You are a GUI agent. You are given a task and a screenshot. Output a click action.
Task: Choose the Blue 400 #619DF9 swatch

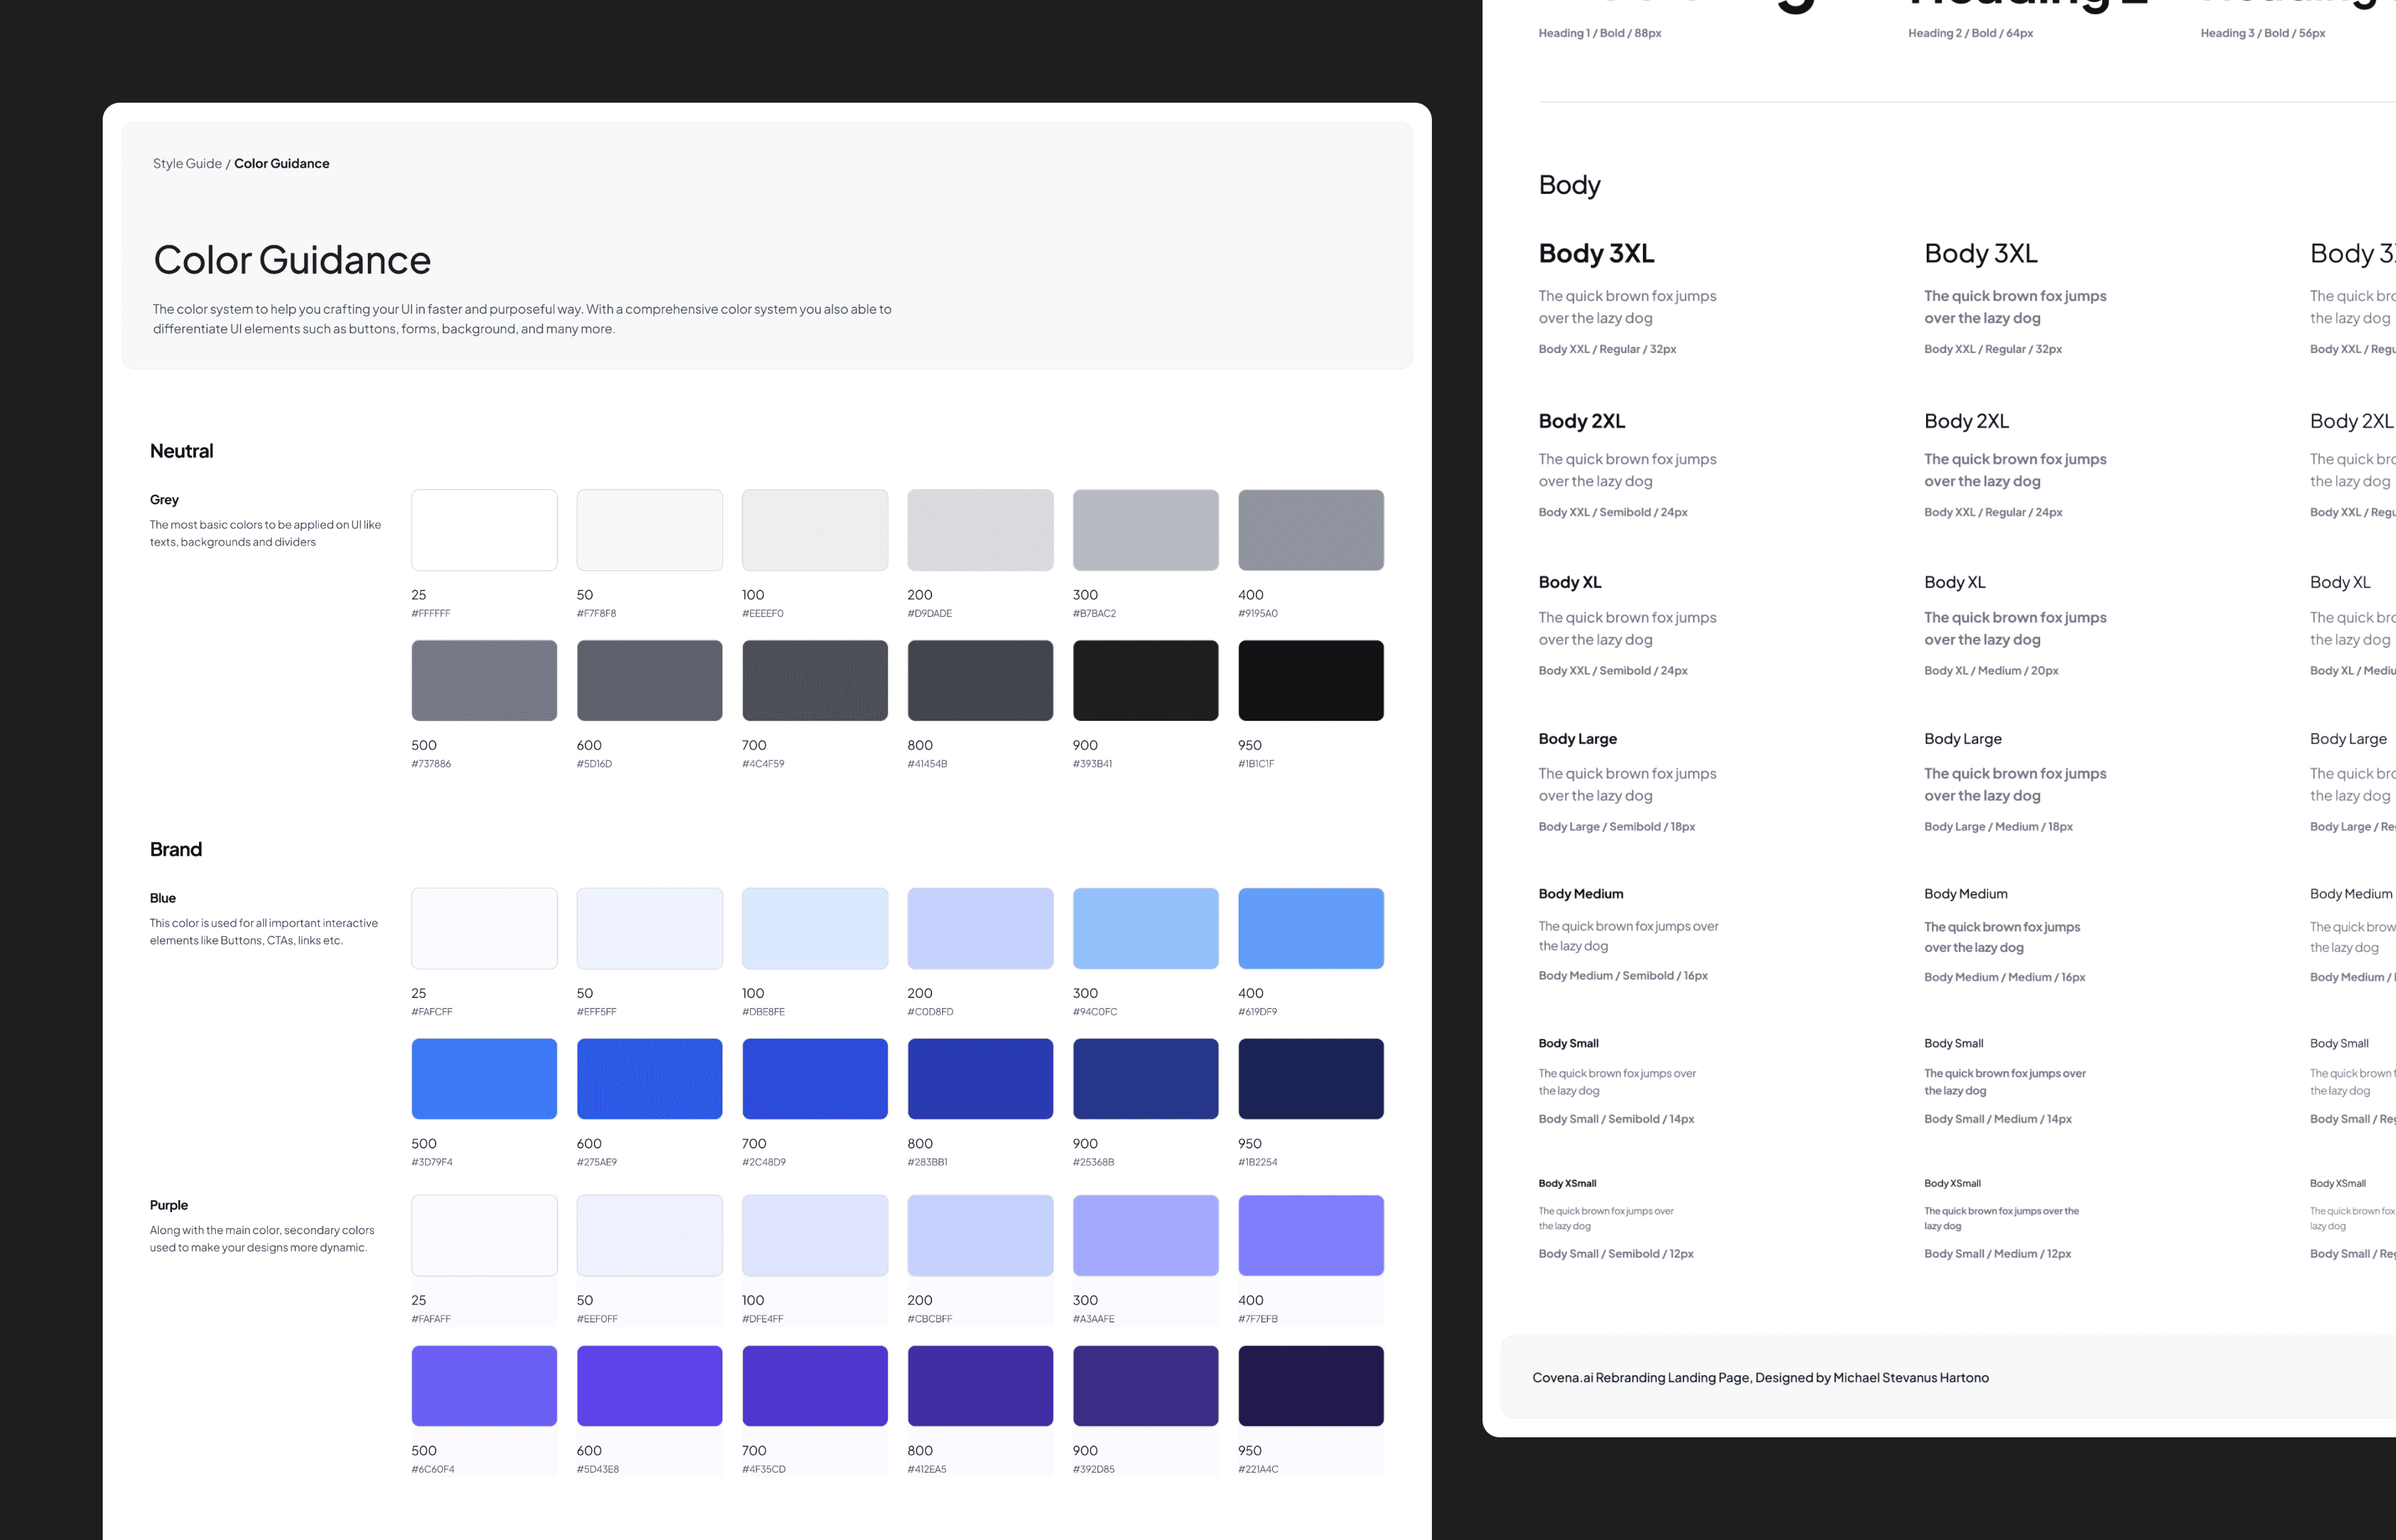point(1311,929)
